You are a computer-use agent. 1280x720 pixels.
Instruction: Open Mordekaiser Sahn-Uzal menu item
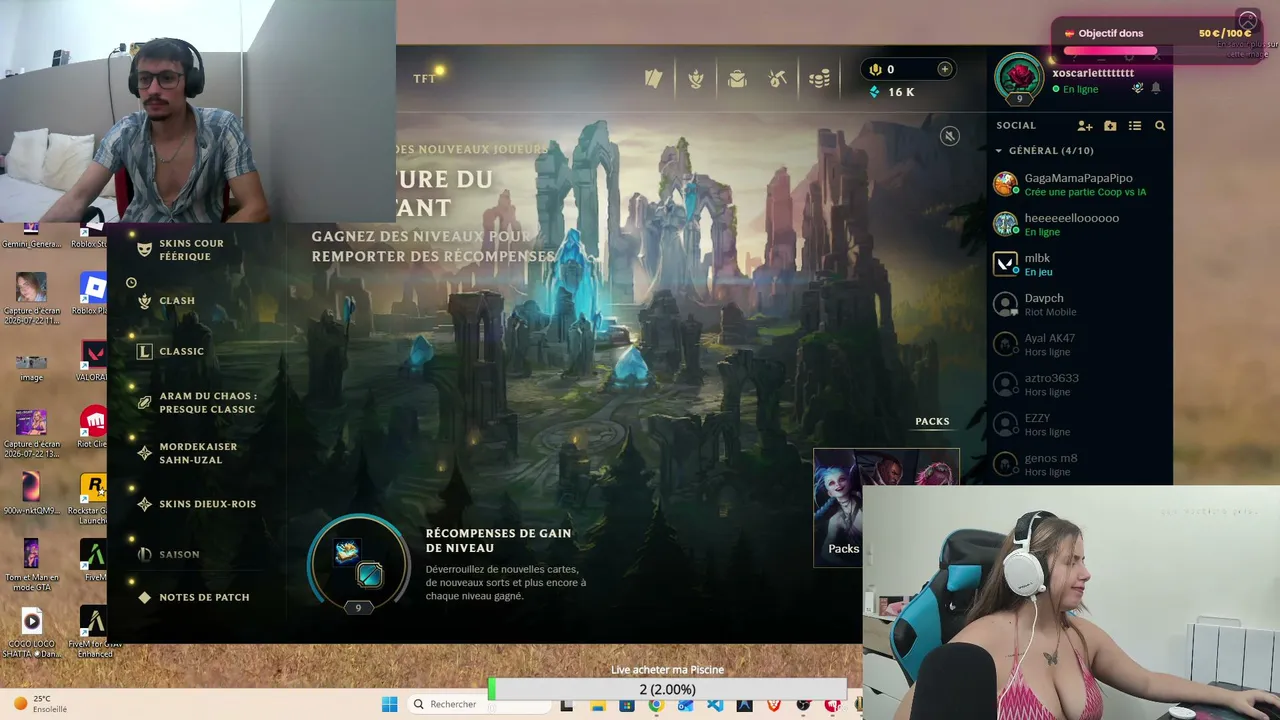[187, 453]
